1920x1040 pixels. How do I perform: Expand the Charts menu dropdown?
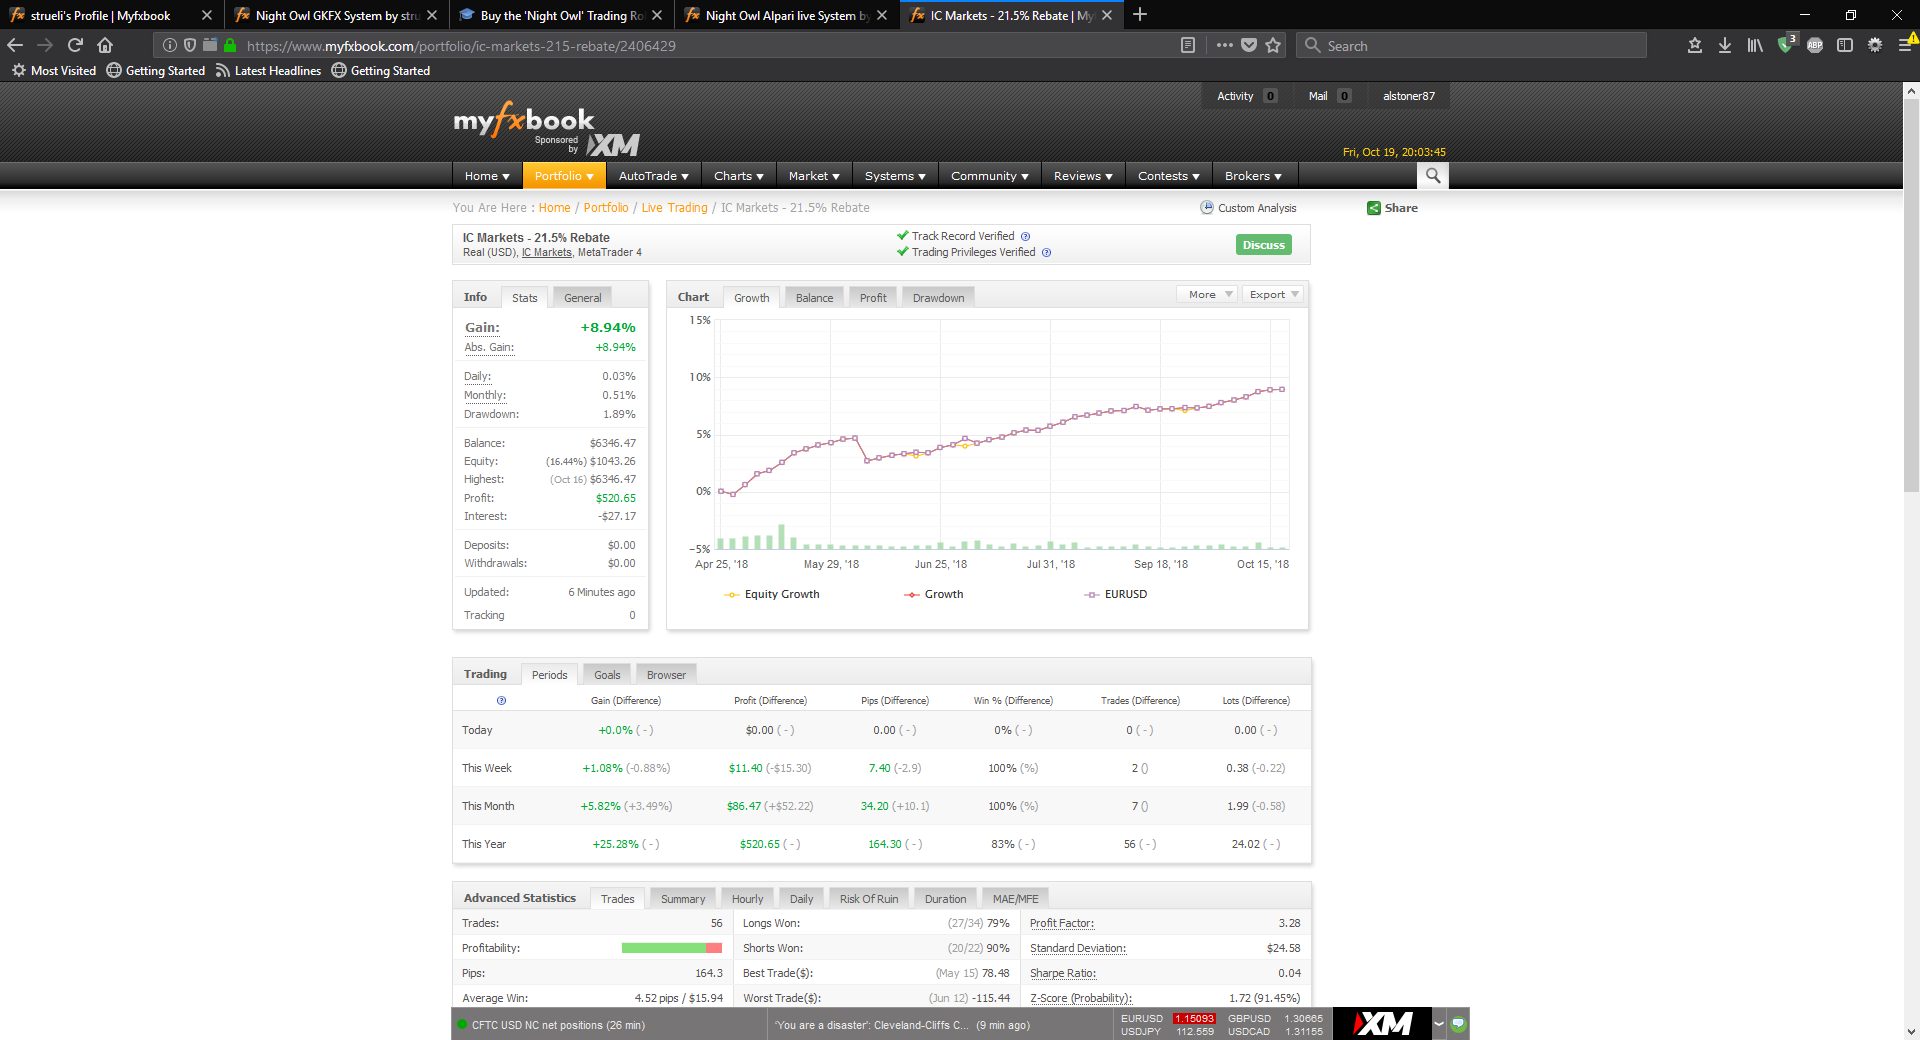pyautogui.click(x=739, y=176)
